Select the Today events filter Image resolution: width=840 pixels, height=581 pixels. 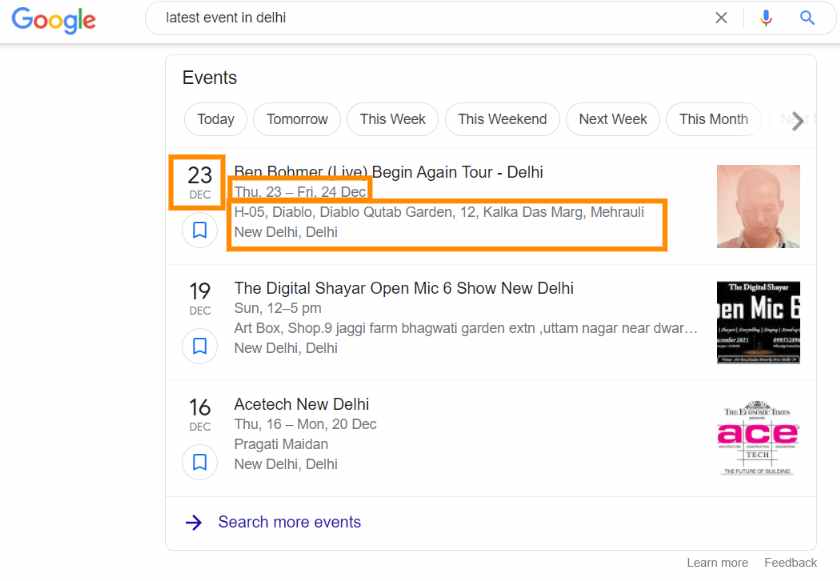[215, 119]
